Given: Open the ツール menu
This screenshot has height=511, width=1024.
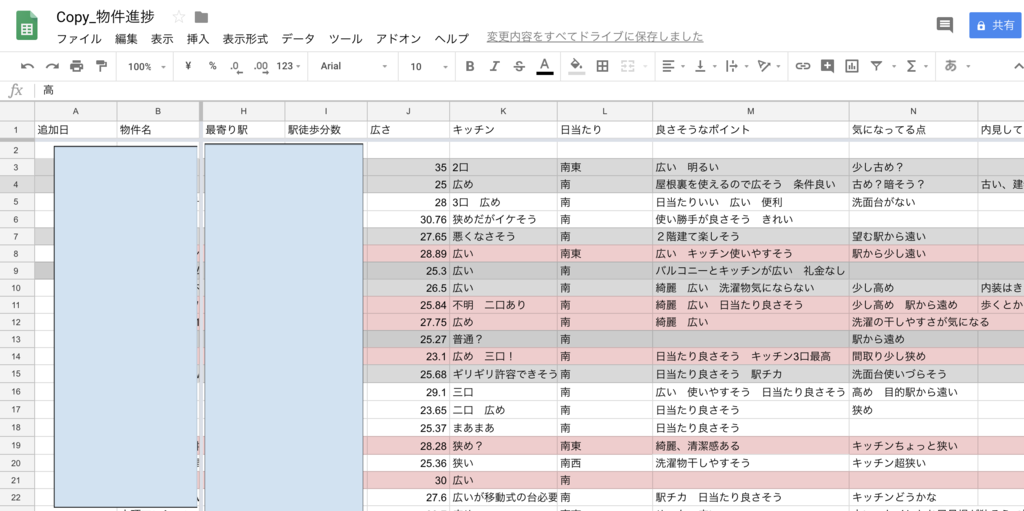Looking at the screenshot, I should pyautogui.click(x=345, y=39).
